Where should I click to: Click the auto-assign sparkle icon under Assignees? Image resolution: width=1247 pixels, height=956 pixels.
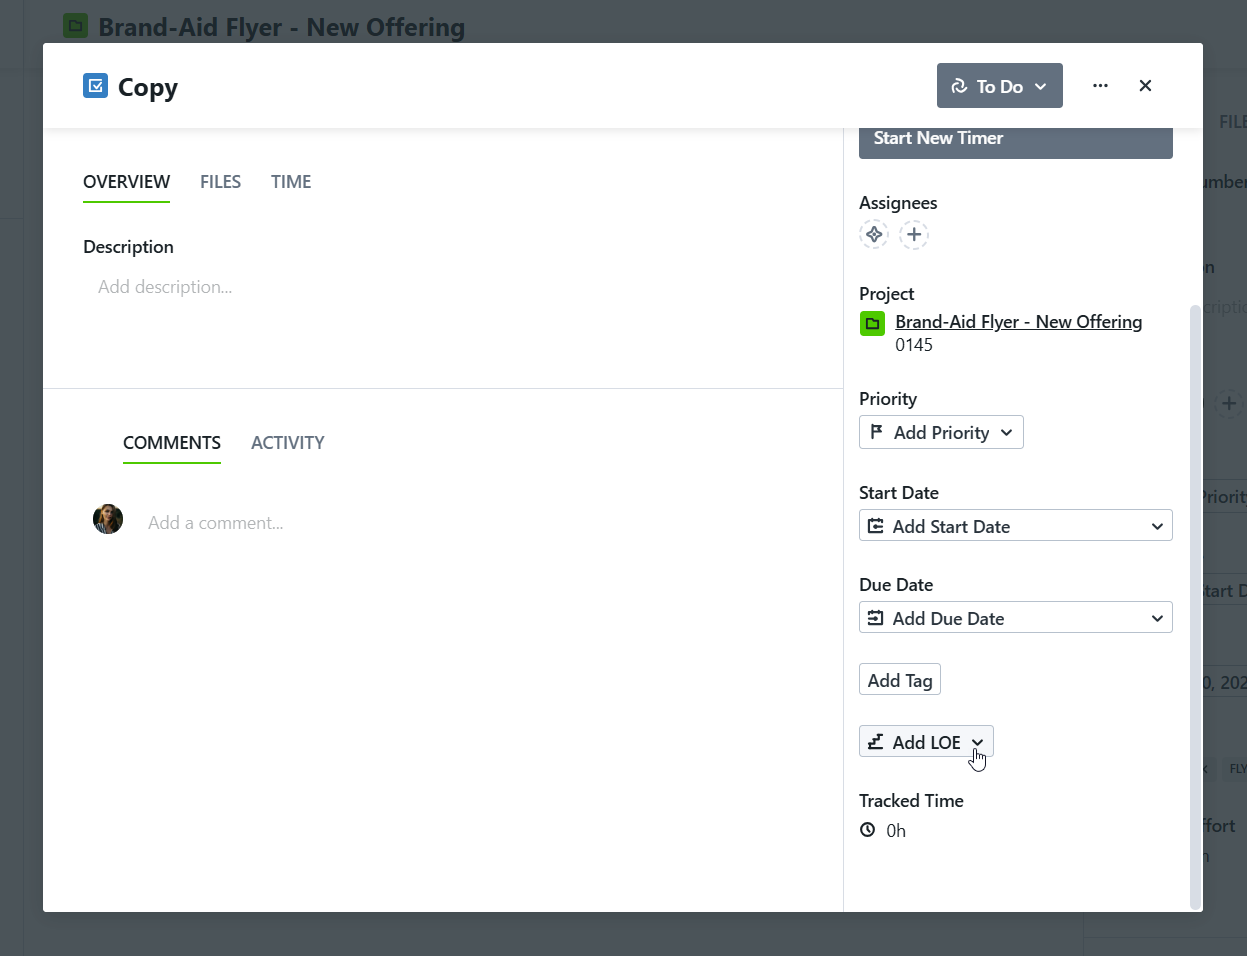[x=874, y=235]
